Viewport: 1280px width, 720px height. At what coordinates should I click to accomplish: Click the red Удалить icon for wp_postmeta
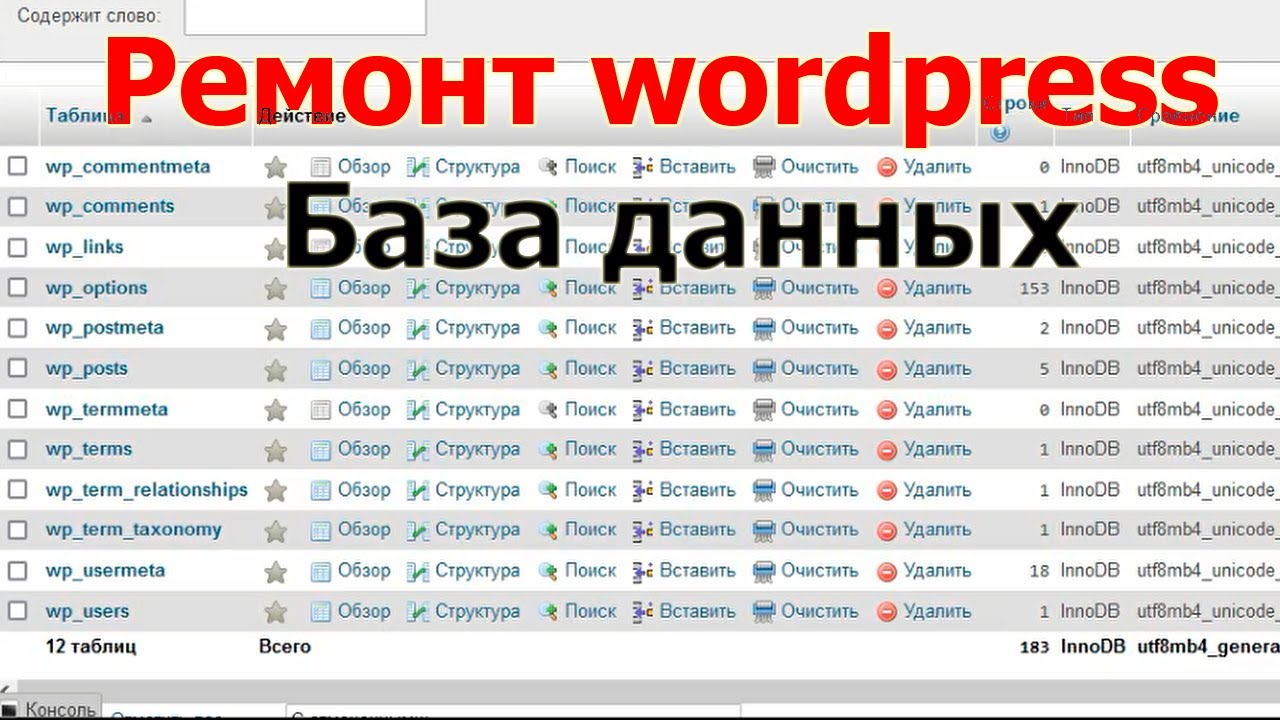pos(887,328)
